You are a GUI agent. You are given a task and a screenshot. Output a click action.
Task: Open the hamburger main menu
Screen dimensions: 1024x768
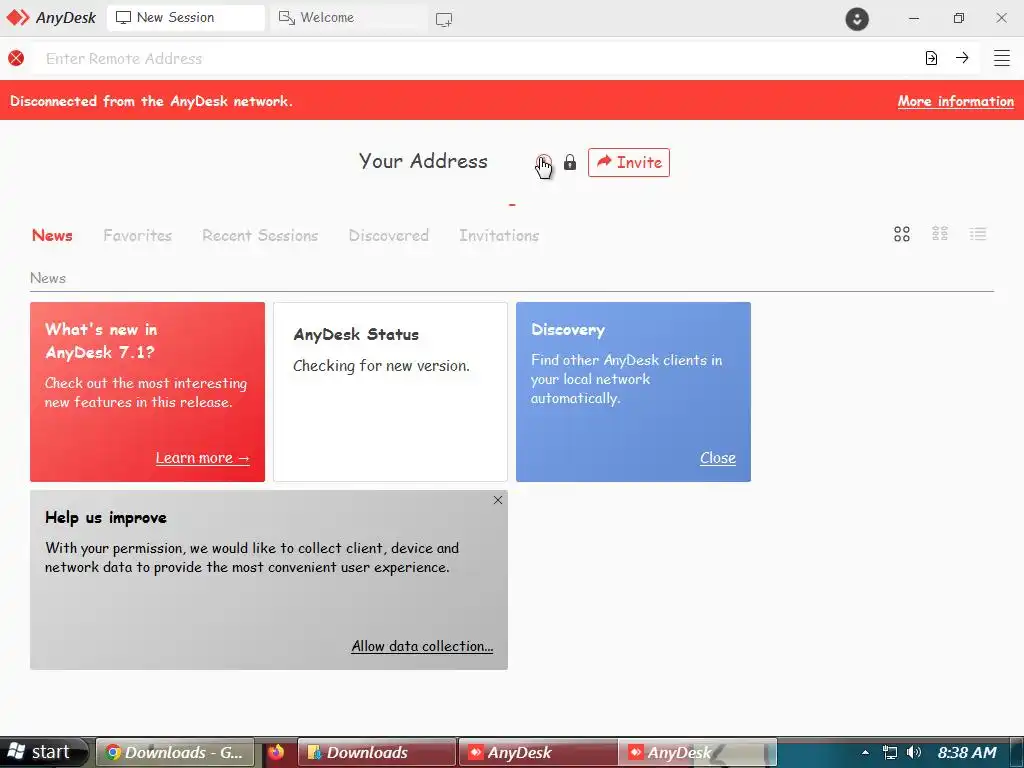click(x=1002, y=58)
